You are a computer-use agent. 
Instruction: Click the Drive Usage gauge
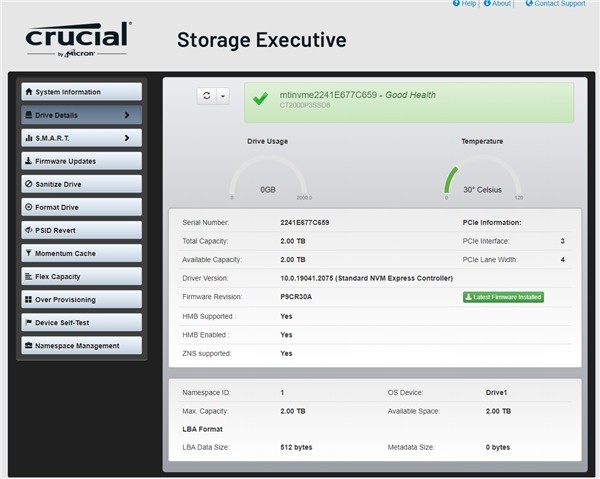[268, 177]
